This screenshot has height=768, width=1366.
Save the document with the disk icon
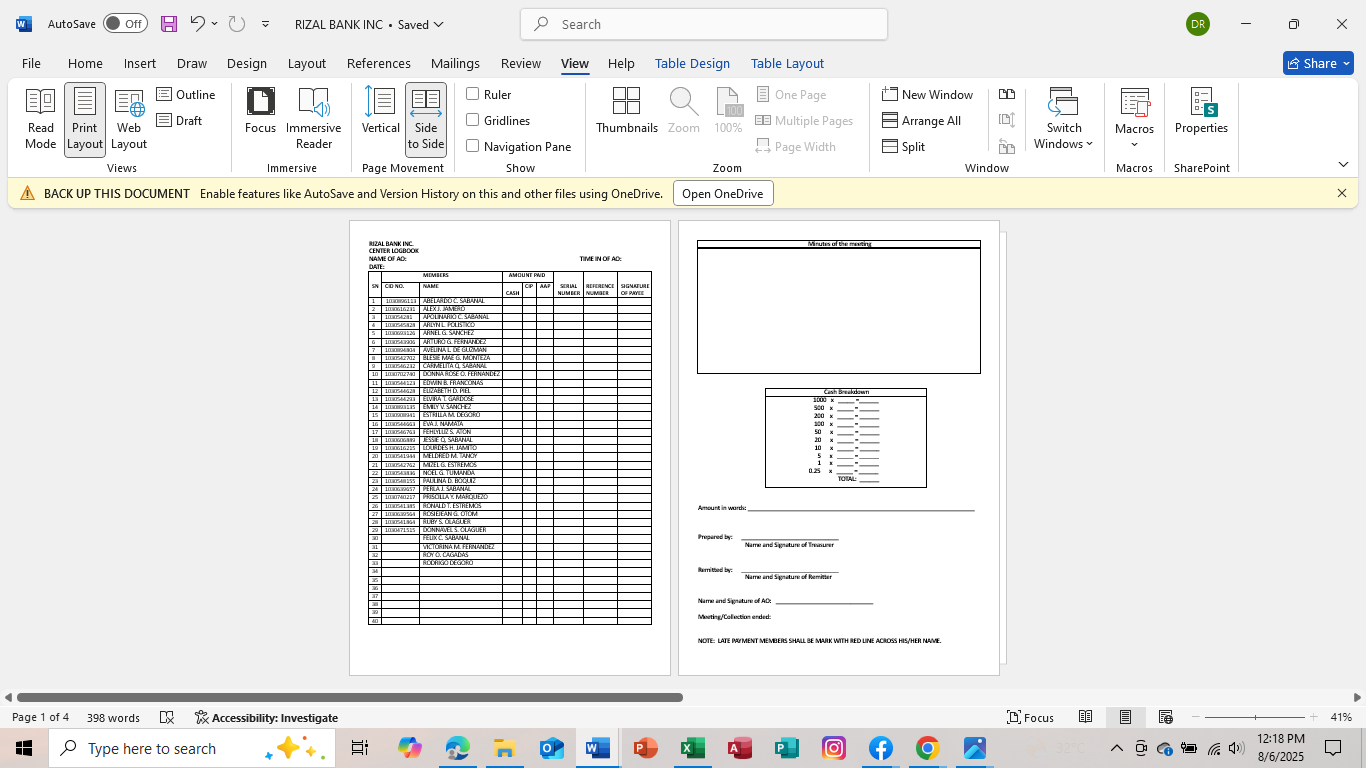click(169, 24)
